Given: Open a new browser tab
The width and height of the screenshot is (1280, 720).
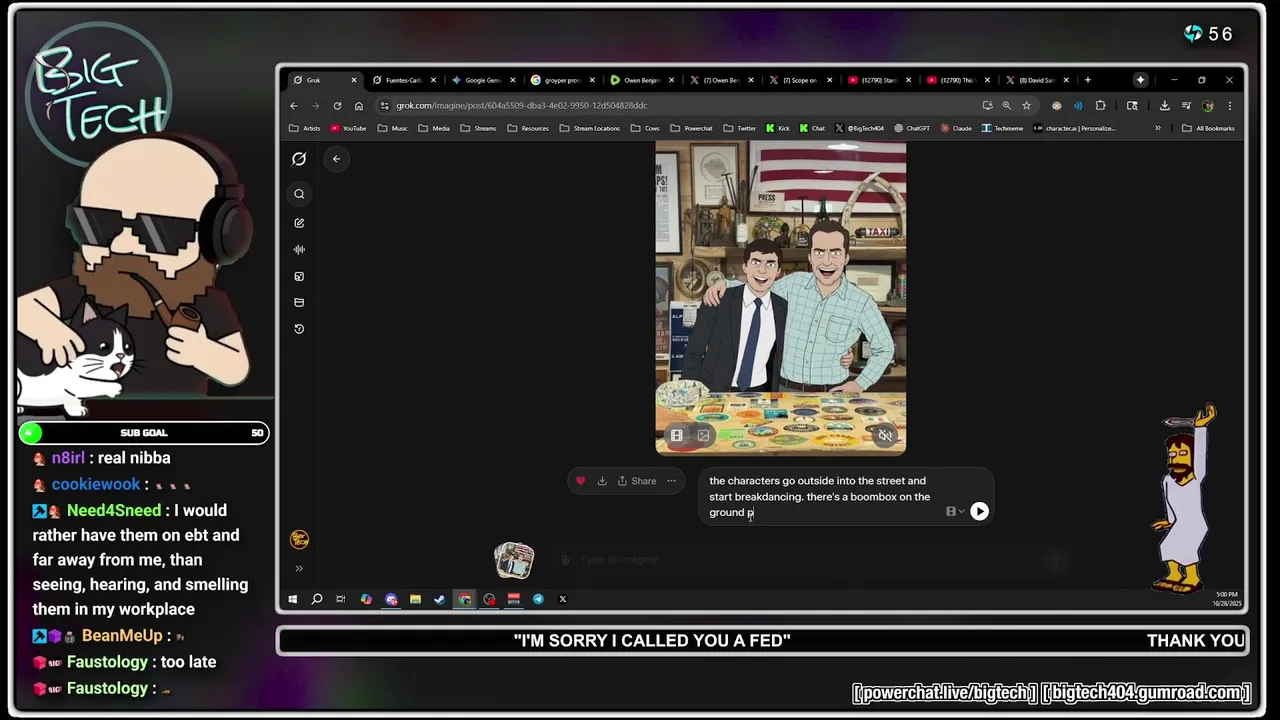Looking at the screenshot, I should (x=1088, y=80).
